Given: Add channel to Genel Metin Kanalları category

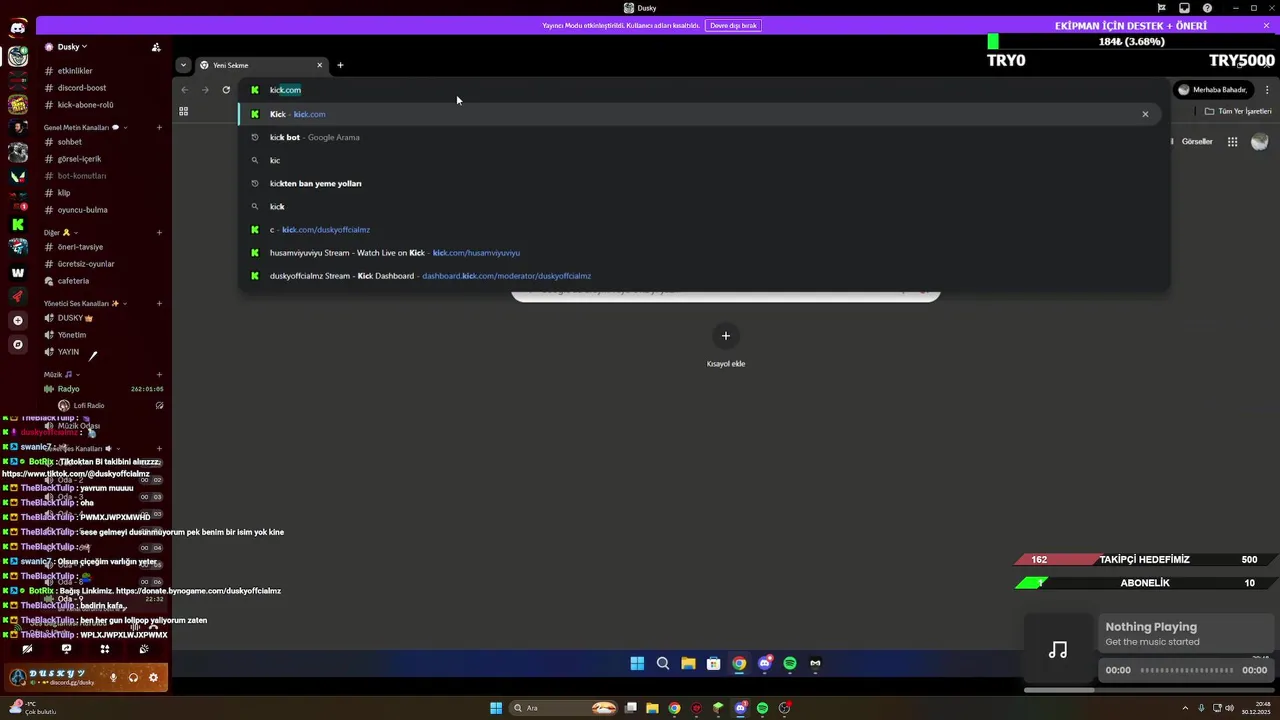Looking at the screenshot, I should pyautogui.click(x=159, y=128).
